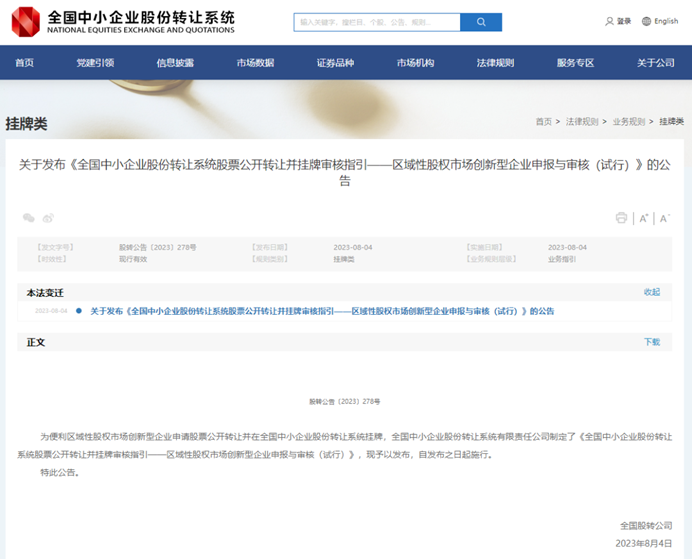Print the page with printer icon
692x559 pixels.
[621, 218]
